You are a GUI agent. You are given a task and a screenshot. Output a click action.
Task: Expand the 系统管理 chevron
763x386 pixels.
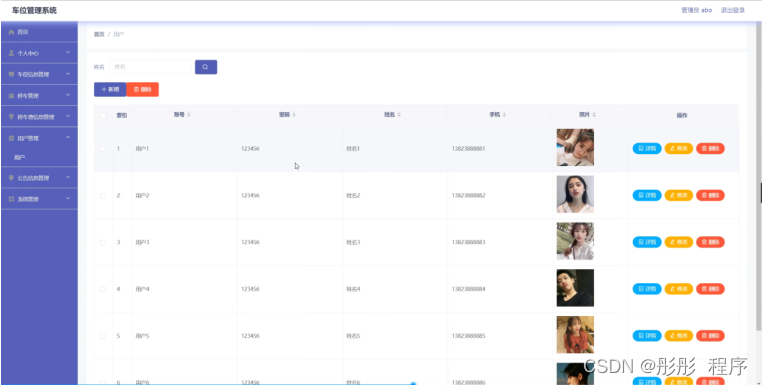tap(68, 199)
